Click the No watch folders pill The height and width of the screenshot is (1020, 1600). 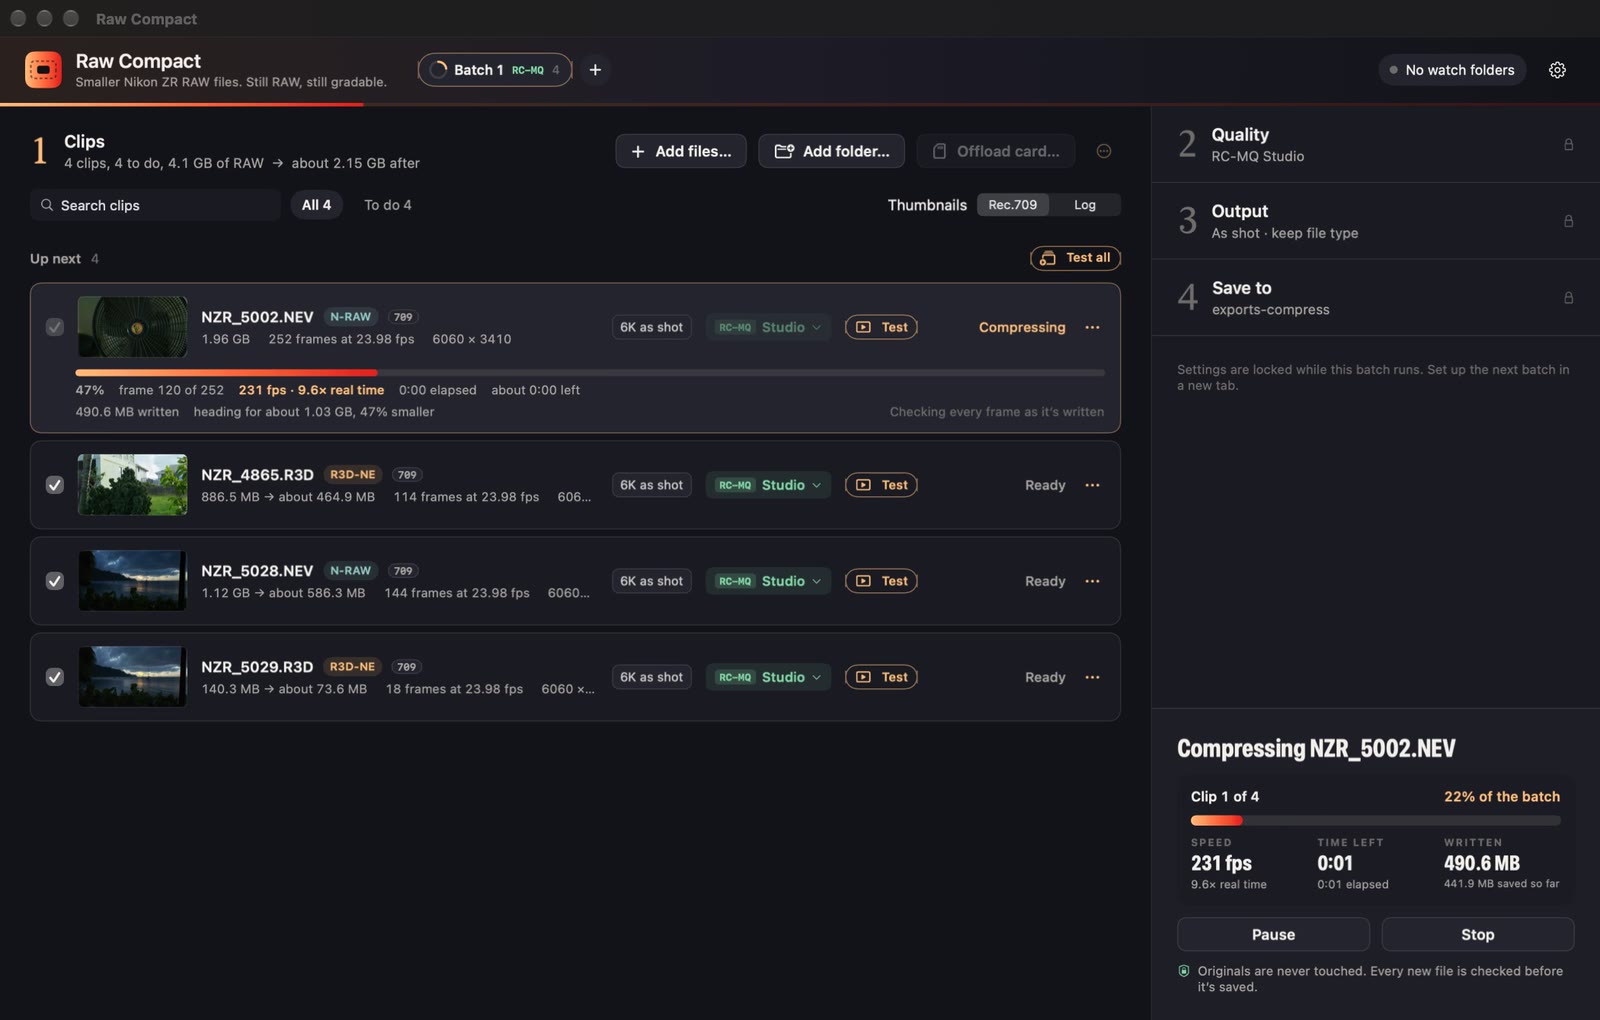pos(1452,70)
